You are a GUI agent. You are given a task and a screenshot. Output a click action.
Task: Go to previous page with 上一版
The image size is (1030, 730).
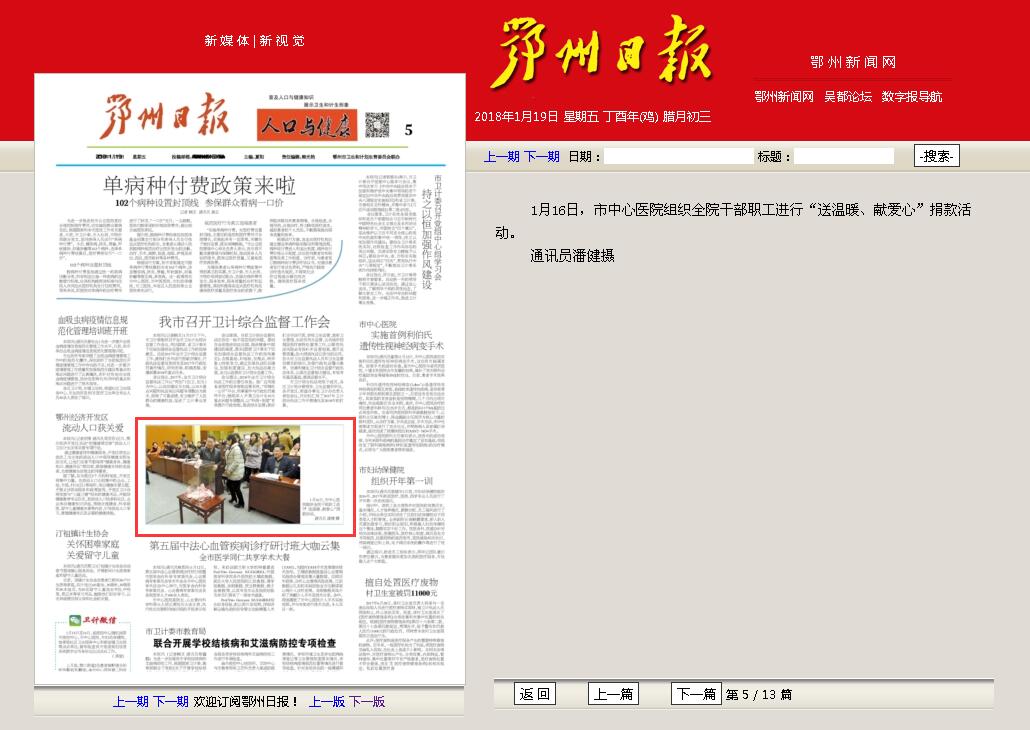click(x=327, y=702)
